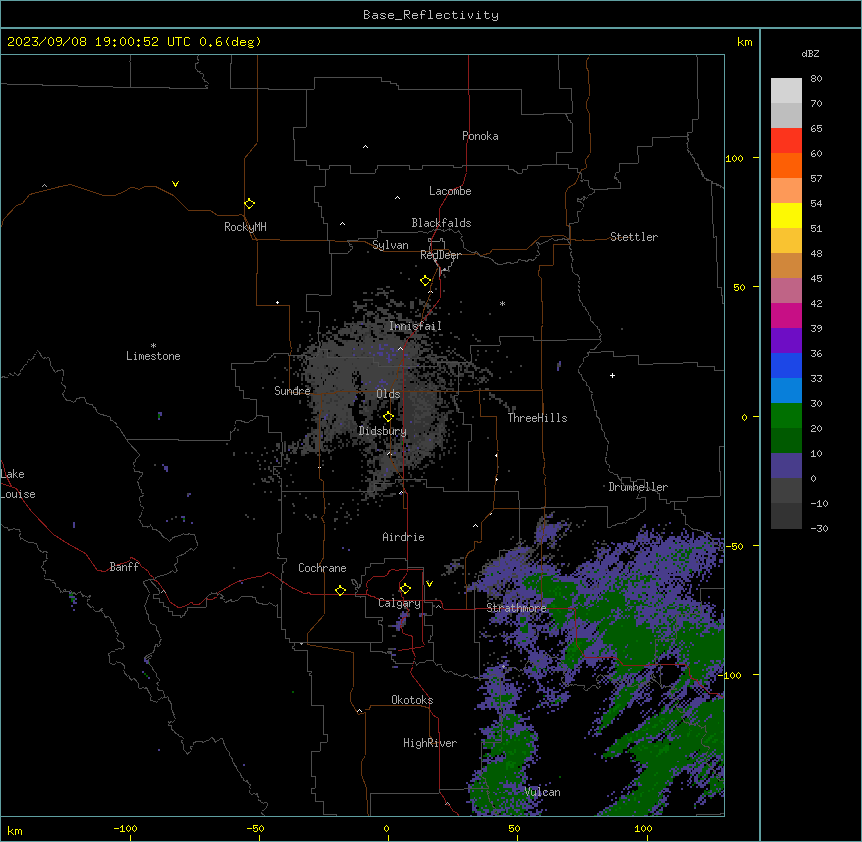Select the blue 36 dBZ legend color

pos(786,365)
